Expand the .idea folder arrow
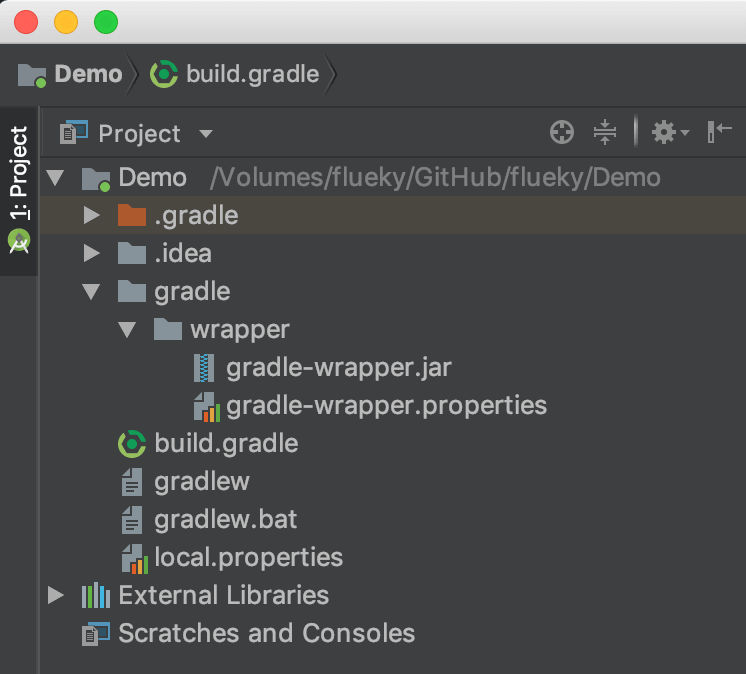The height and width of the screenshot is (674, 746). [x=92, y=254]
